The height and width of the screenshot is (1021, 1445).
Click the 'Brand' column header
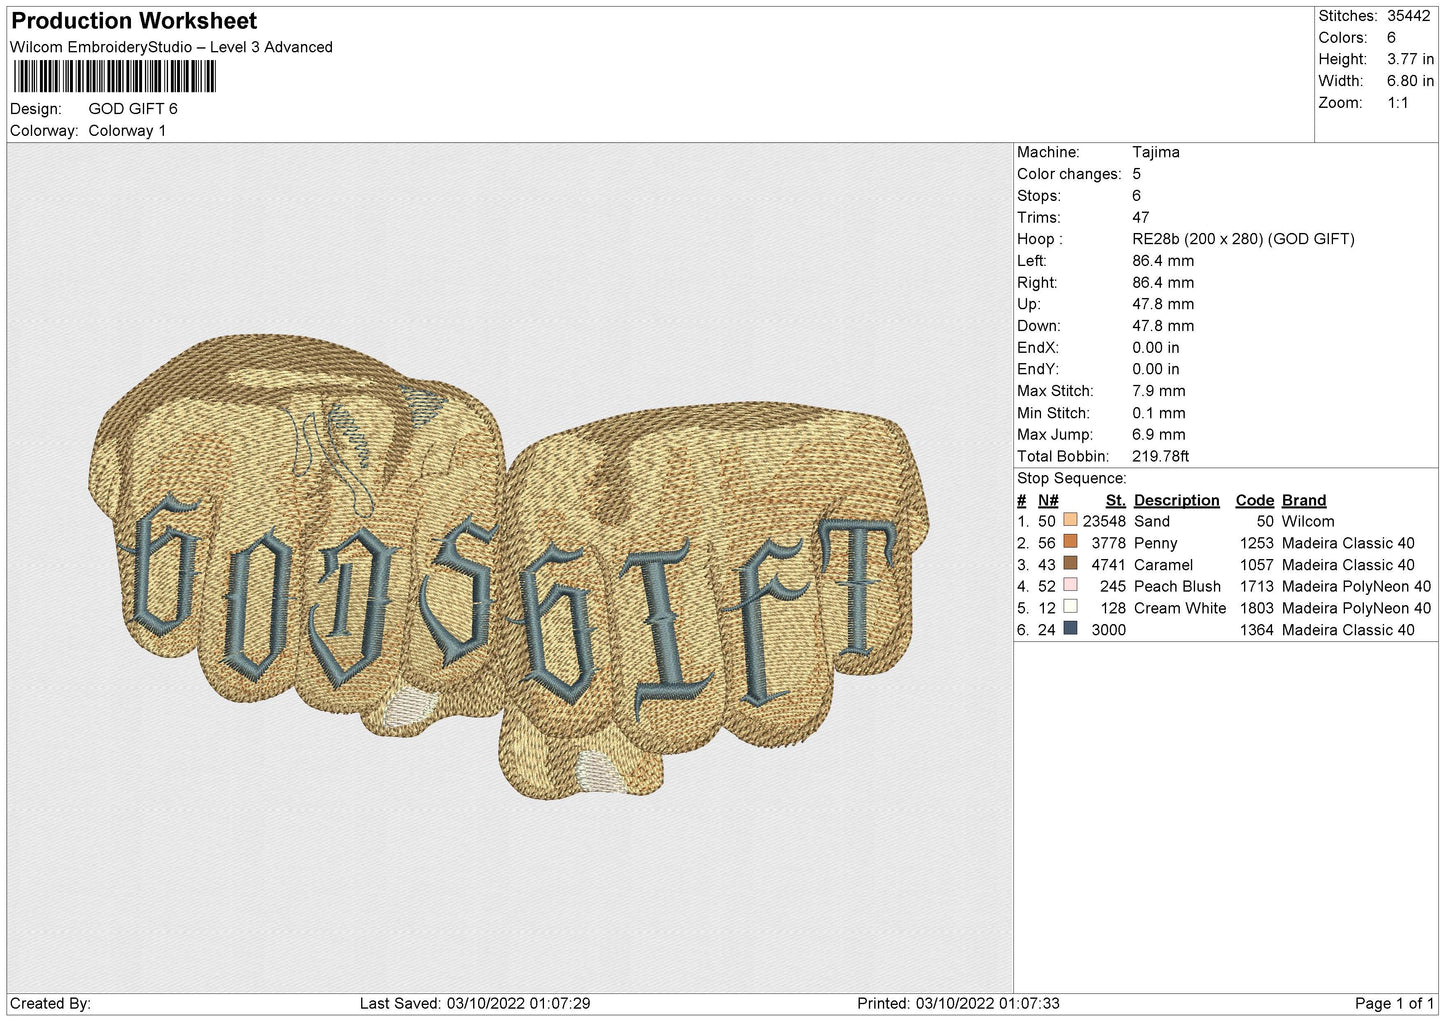tap(1304, 500)
